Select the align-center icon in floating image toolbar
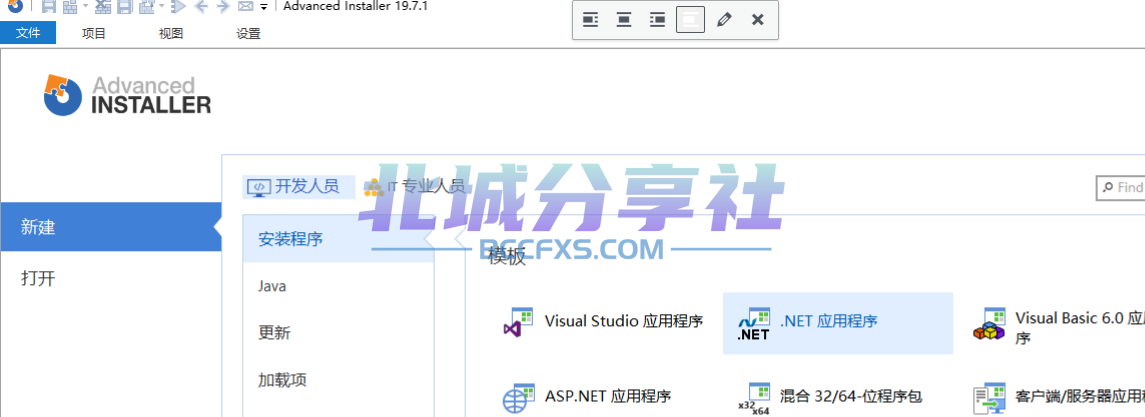 click(624, 20)
